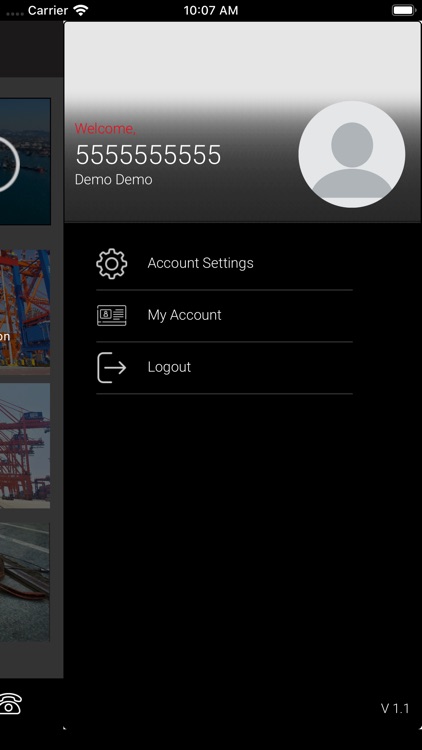Tap the profile avatar picture
Screen dimensions: 422x750
click(x=352, y=154)
